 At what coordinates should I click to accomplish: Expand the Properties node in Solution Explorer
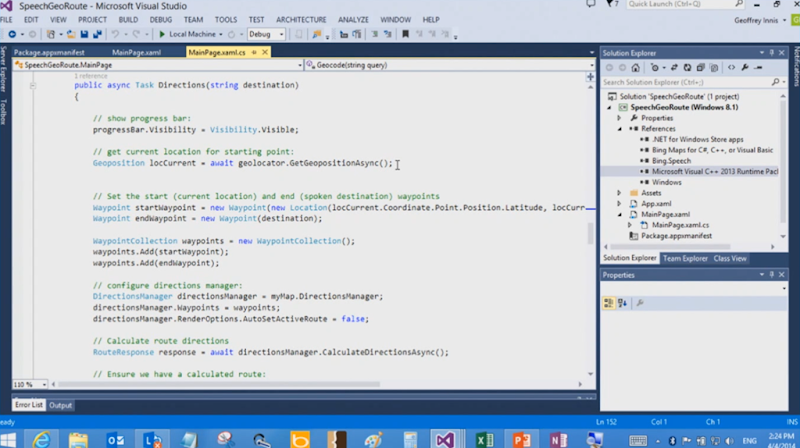tap(619, 118)
